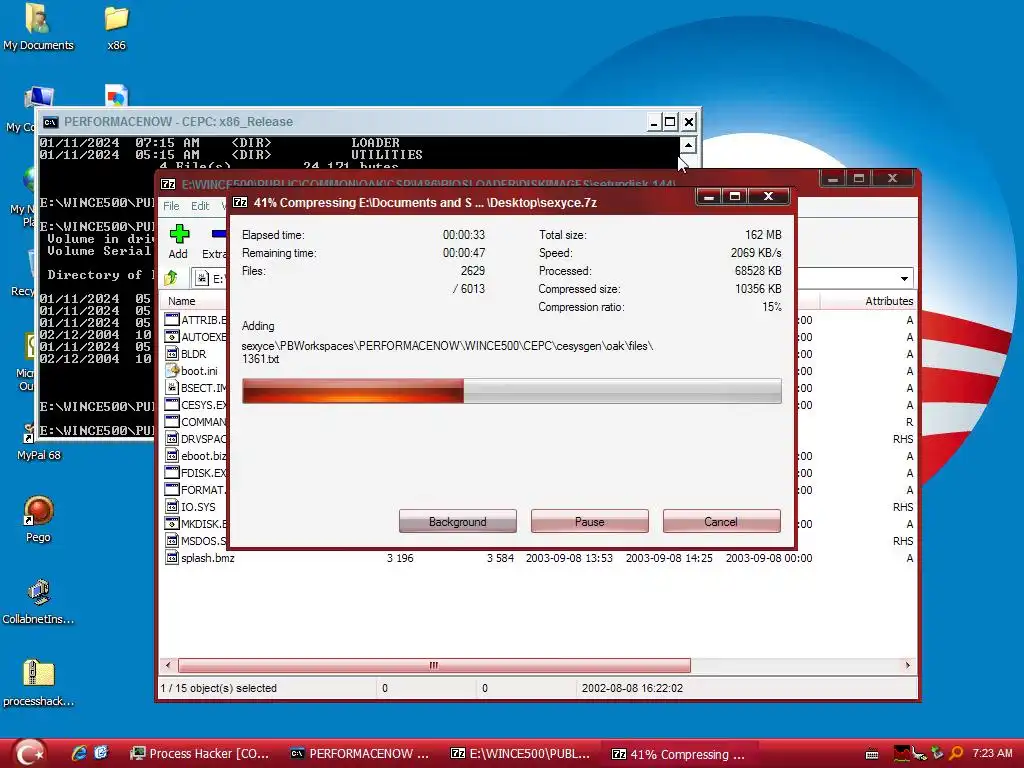Image resolution: width=1024 pixels, height=768 pixels.
Task: Click the keyboard icon in system tray
Action: (872, 754)
